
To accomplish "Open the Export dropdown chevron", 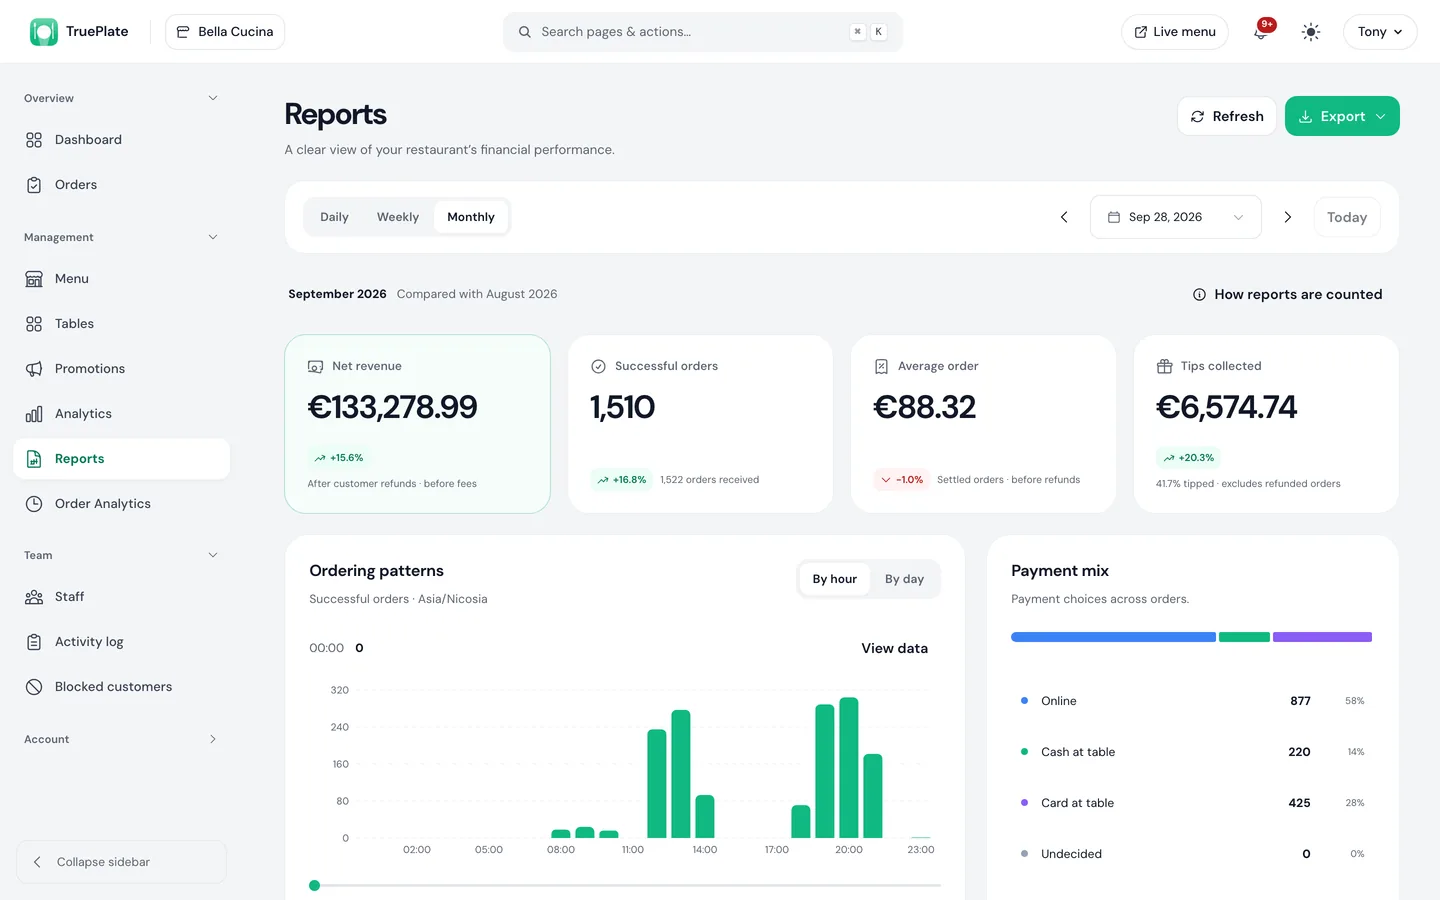I will 1381,117.
